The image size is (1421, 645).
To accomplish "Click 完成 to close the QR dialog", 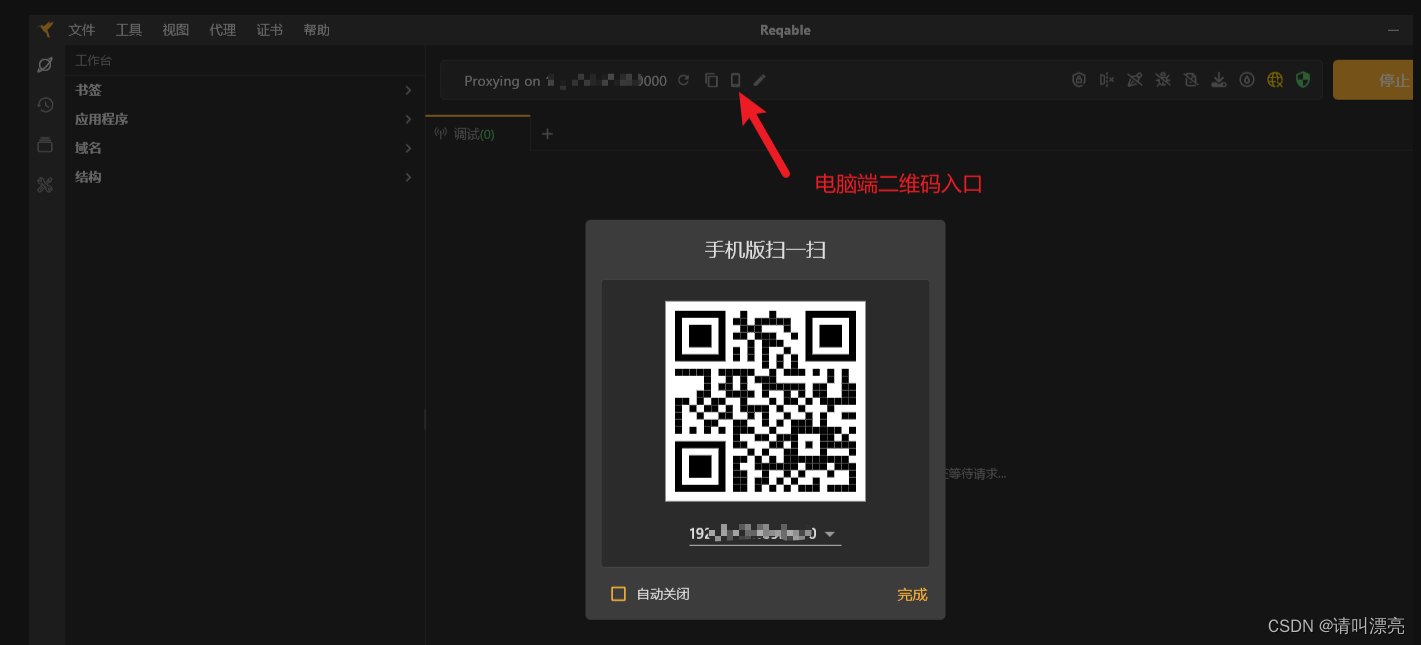I will [912, 594].
